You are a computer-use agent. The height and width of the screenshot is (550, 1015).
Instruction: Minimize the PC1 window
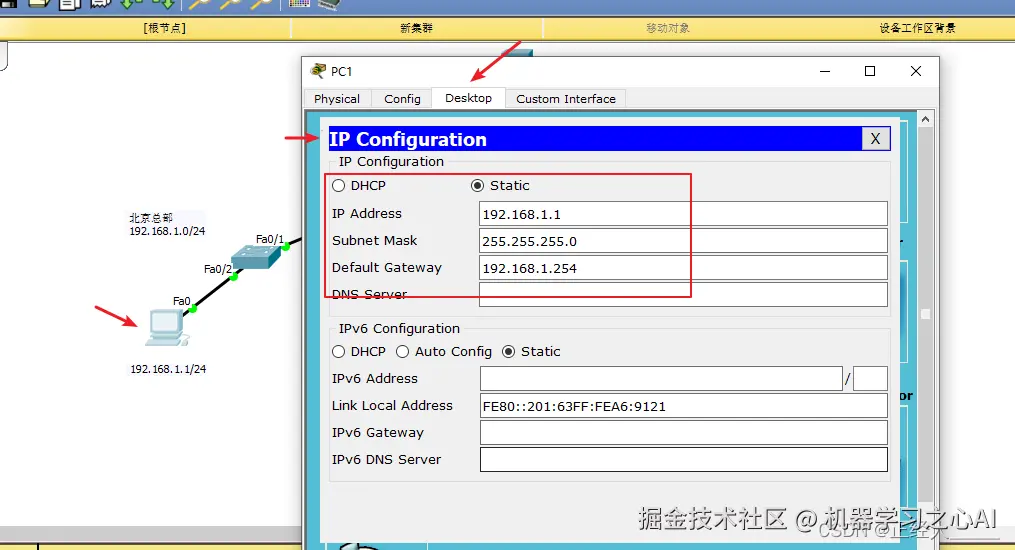[x=825, y=71]
